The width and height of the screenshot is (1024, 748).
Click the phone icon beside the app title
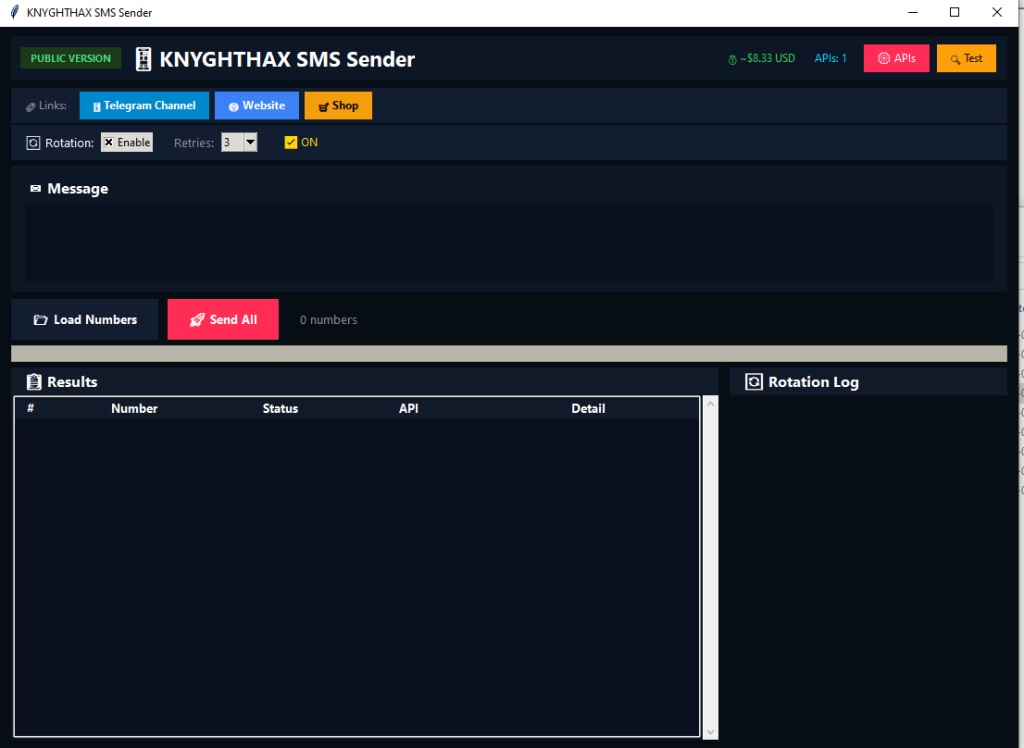pyautogui.click(x=143, y=59)
